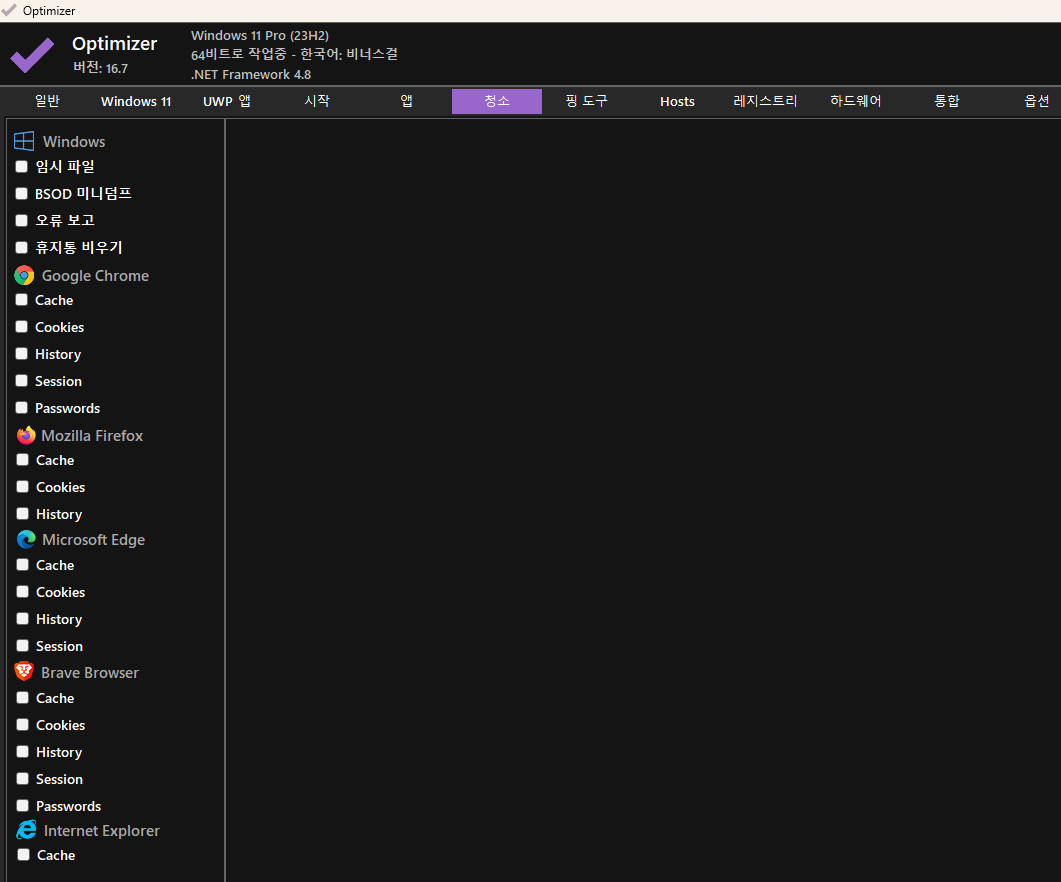Click the .NET Framework 4.8 text

251,74
